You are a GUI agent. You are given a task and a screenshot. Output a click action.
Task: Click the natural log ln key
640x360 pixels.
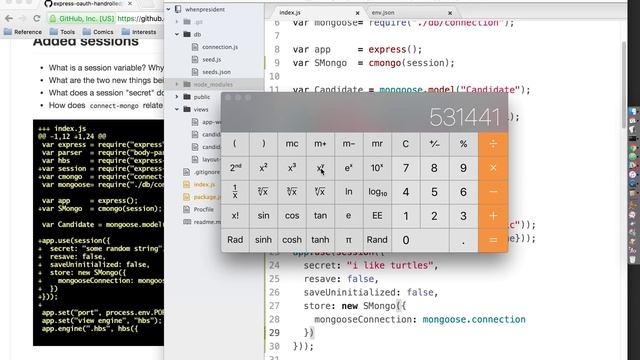coord(349,192)
